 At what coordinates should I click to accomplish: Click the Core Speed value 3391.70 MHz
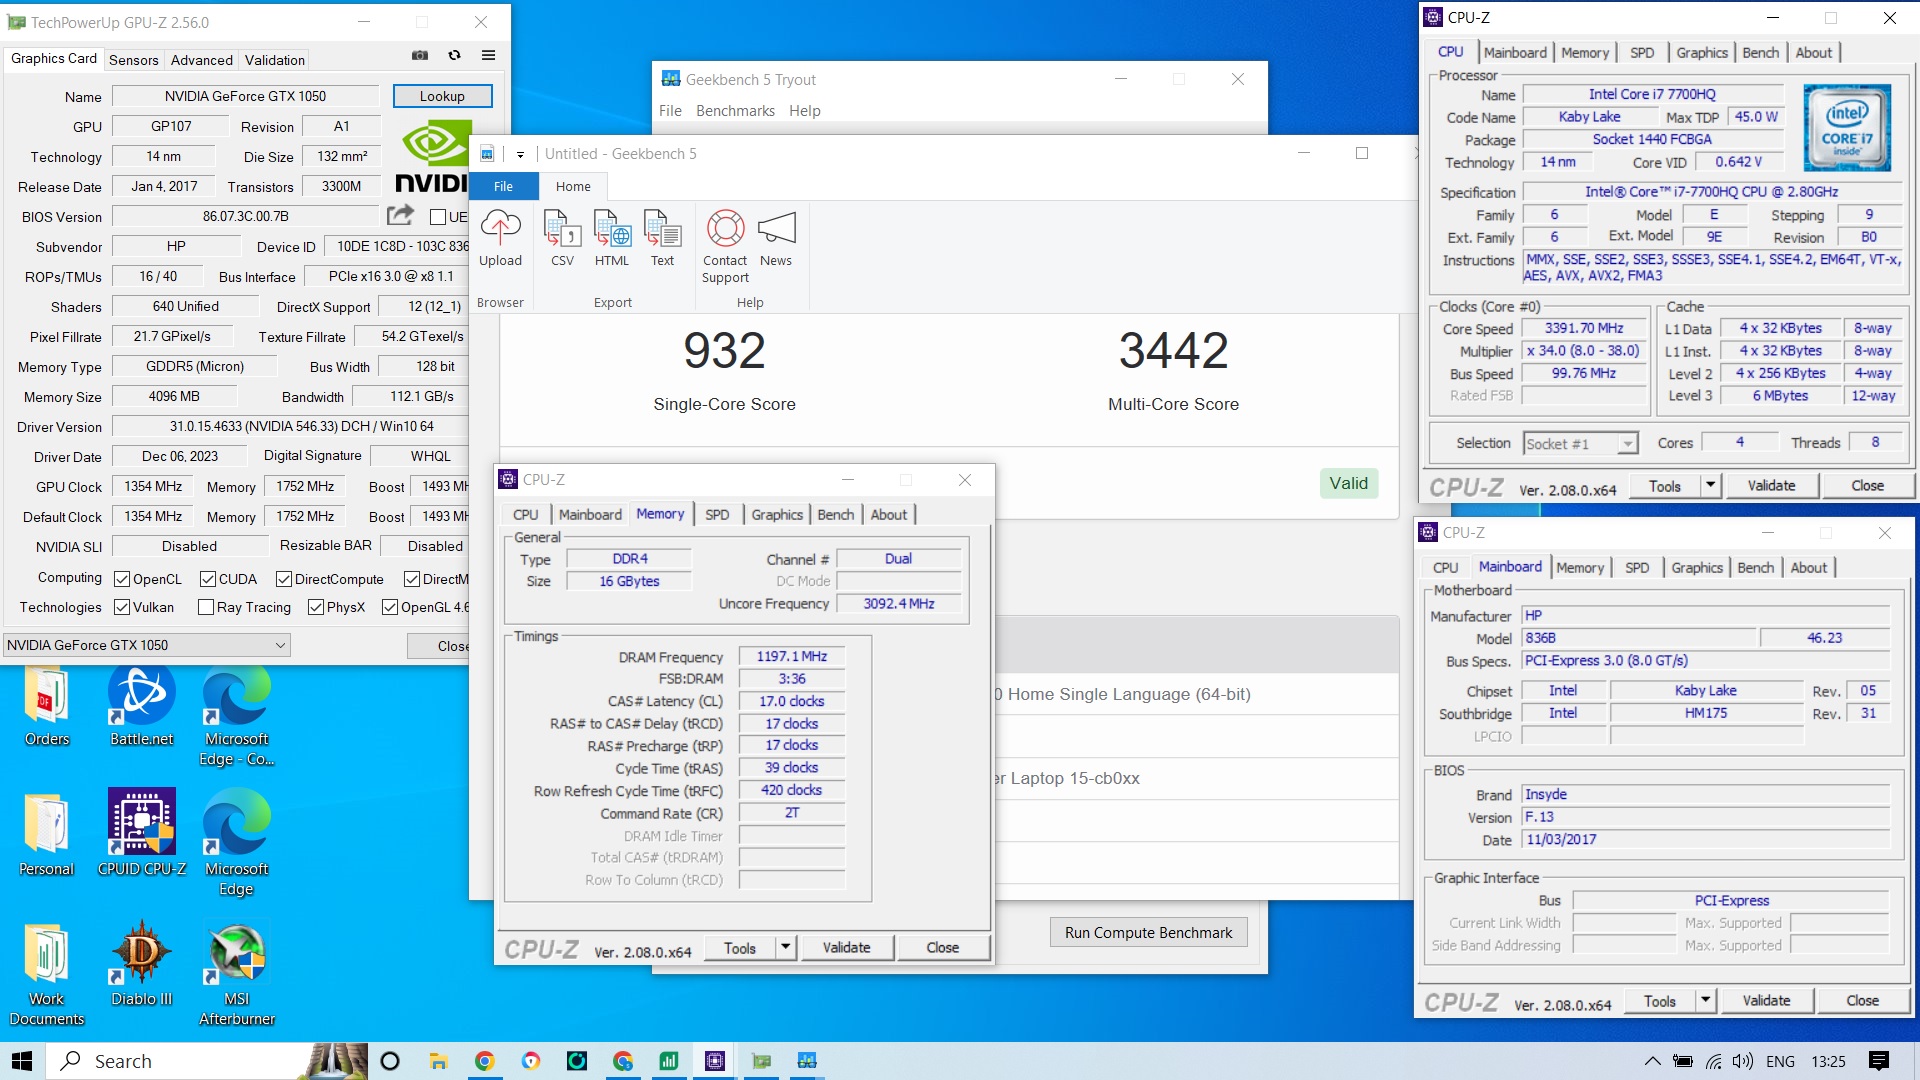pos(1584,328)
